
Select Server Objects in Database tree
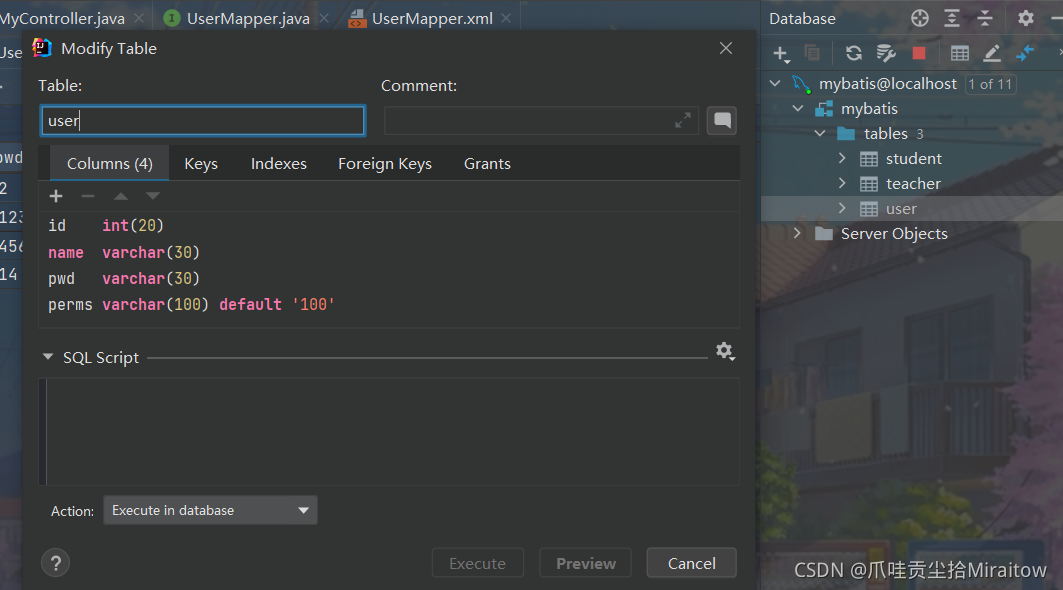(x=894, y=233)
